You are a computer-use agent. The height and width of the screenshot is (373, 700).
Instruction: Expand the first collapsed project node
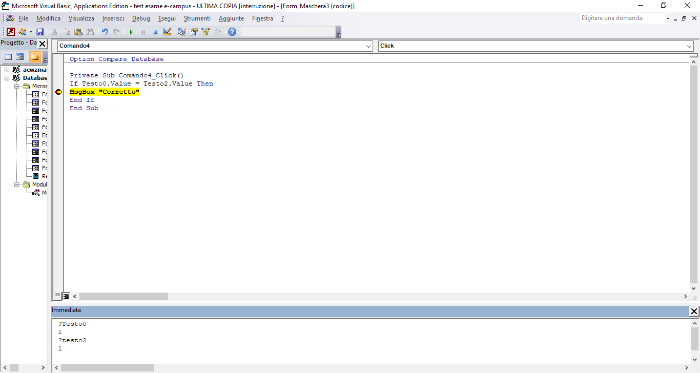pyautogui.click(x=7, y=70)
